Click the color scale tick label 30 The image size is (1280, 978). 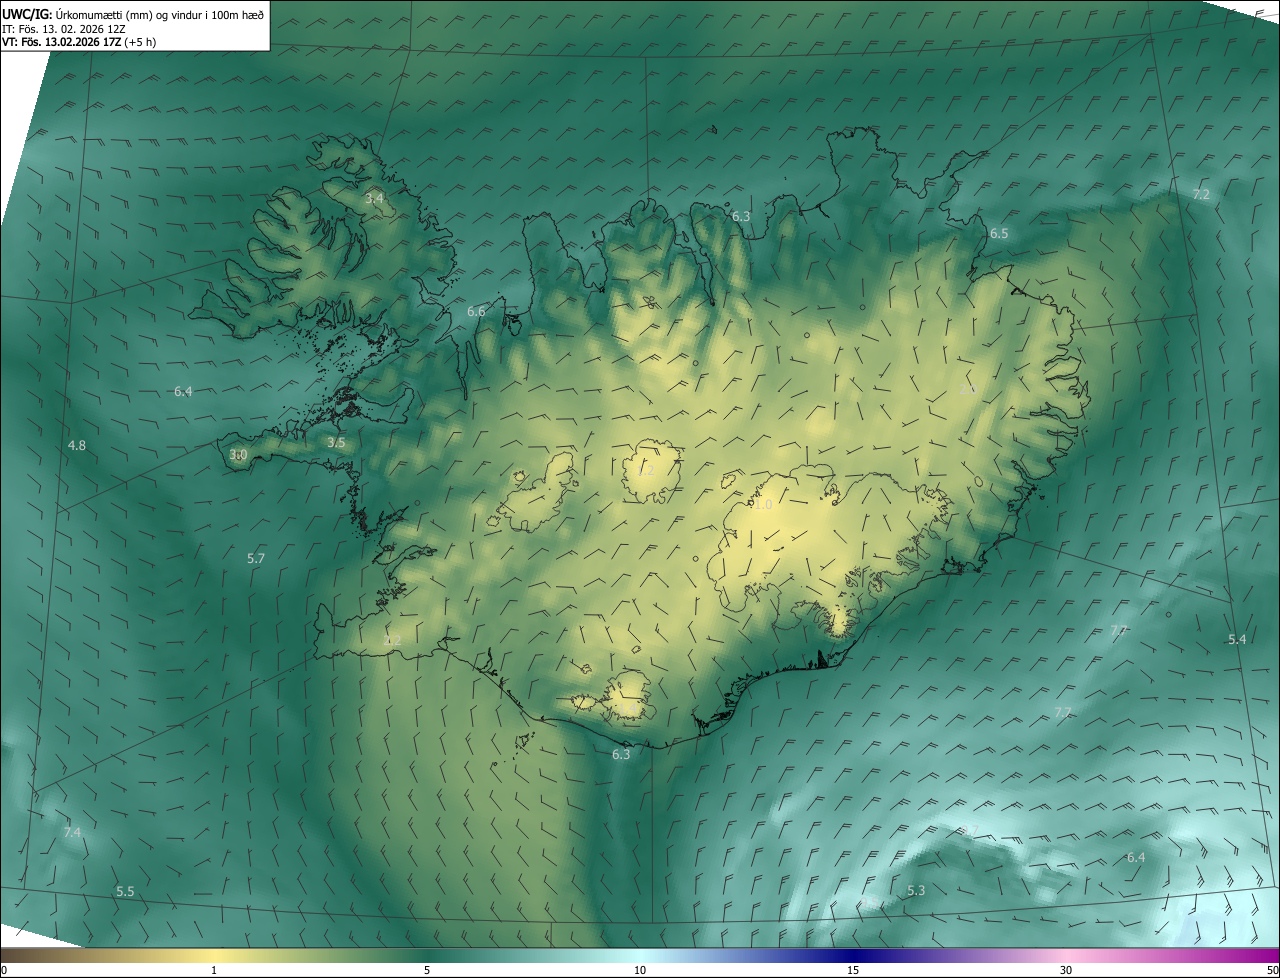coord(1066,970)
